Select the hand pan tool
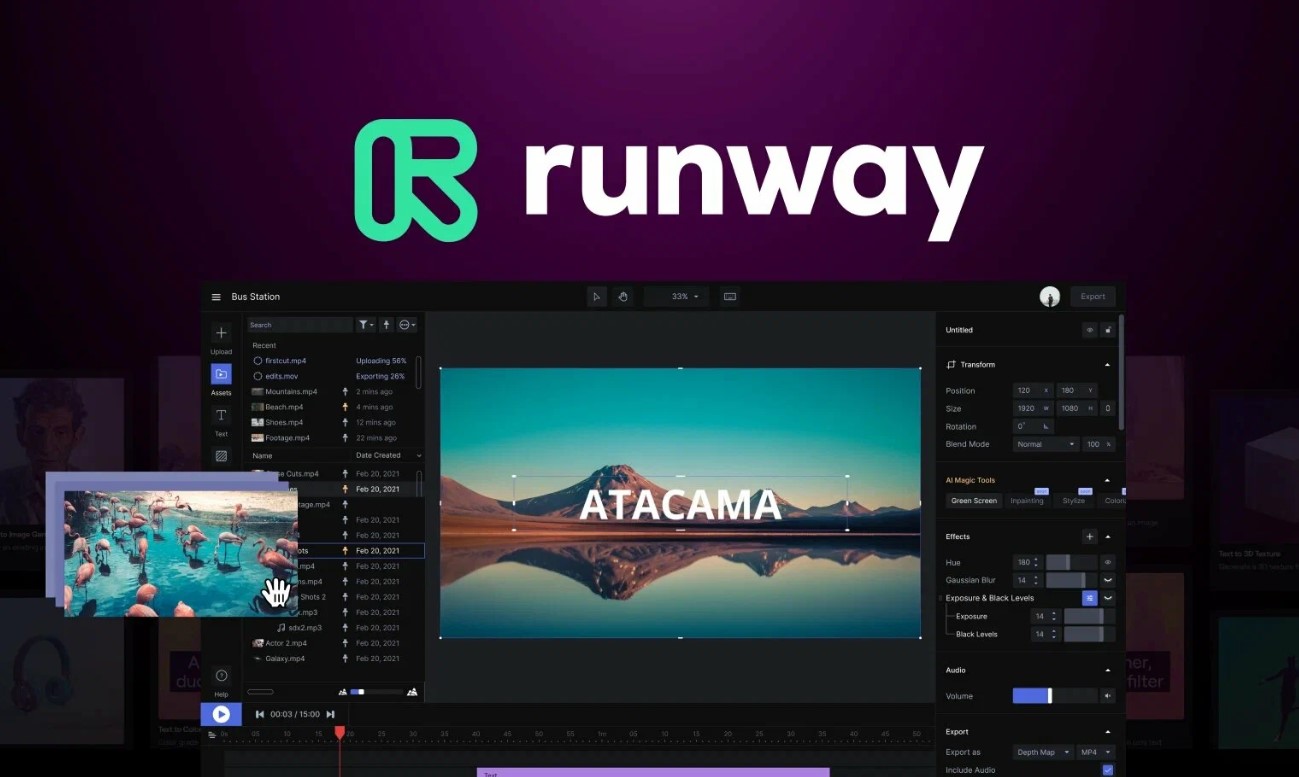This screenshot has width=1299, height=777. tap(623, 296)
